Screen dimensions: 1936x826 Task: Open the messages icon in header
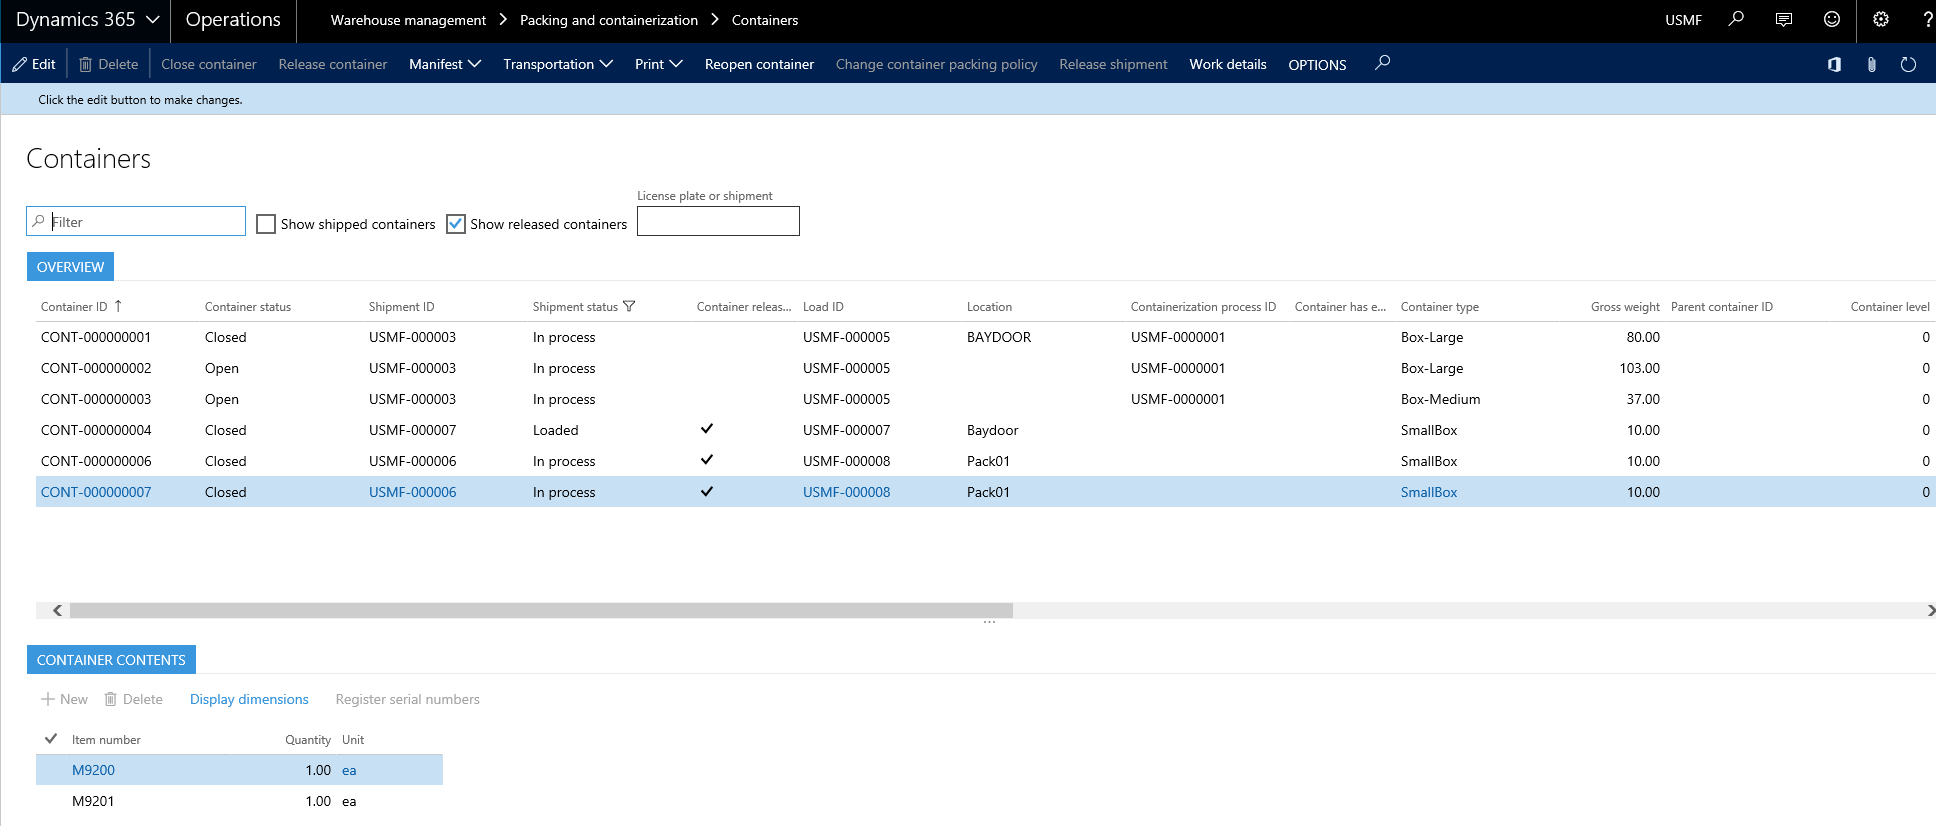click(x=1783, y=19)
